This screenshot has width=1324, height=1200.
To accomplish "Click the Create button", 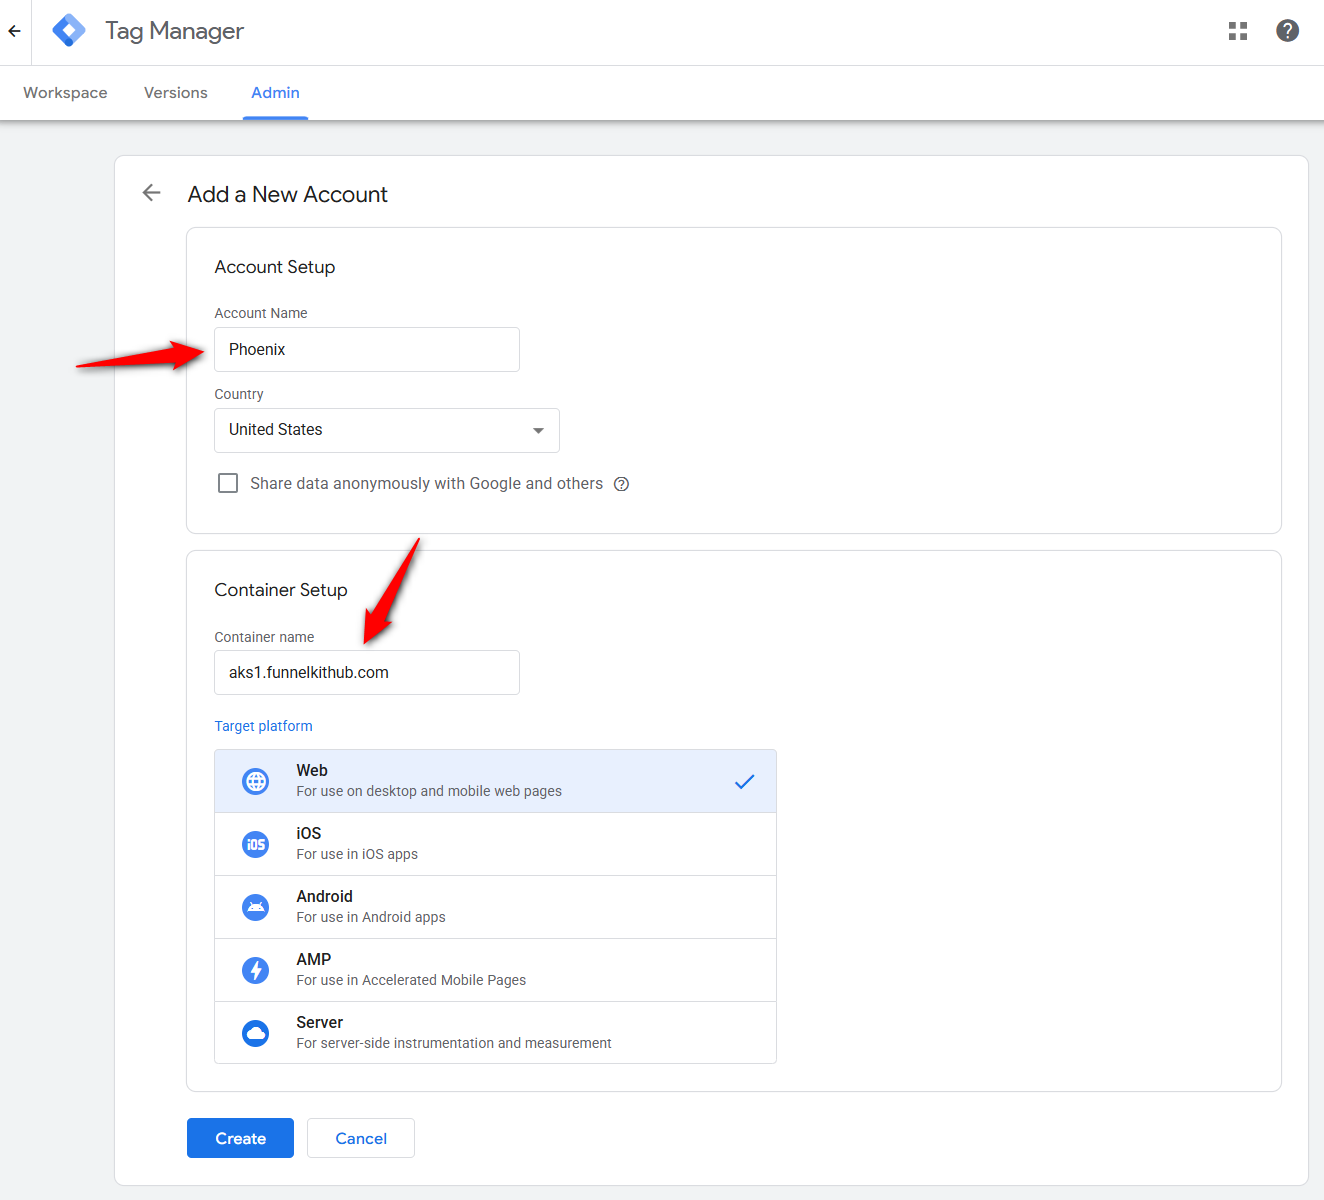I will [x=240, y=1138].
